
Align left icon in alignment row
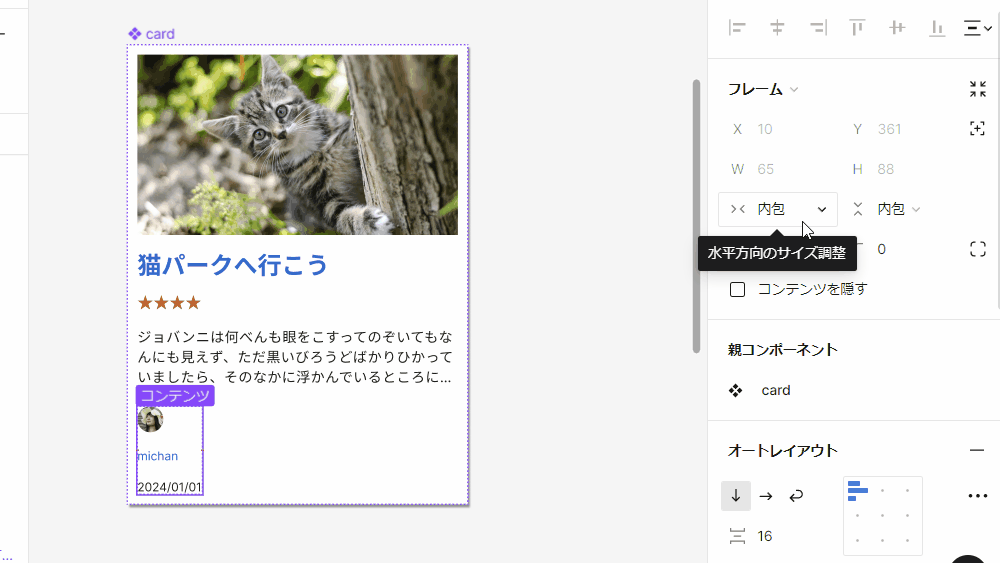[737, 27]
